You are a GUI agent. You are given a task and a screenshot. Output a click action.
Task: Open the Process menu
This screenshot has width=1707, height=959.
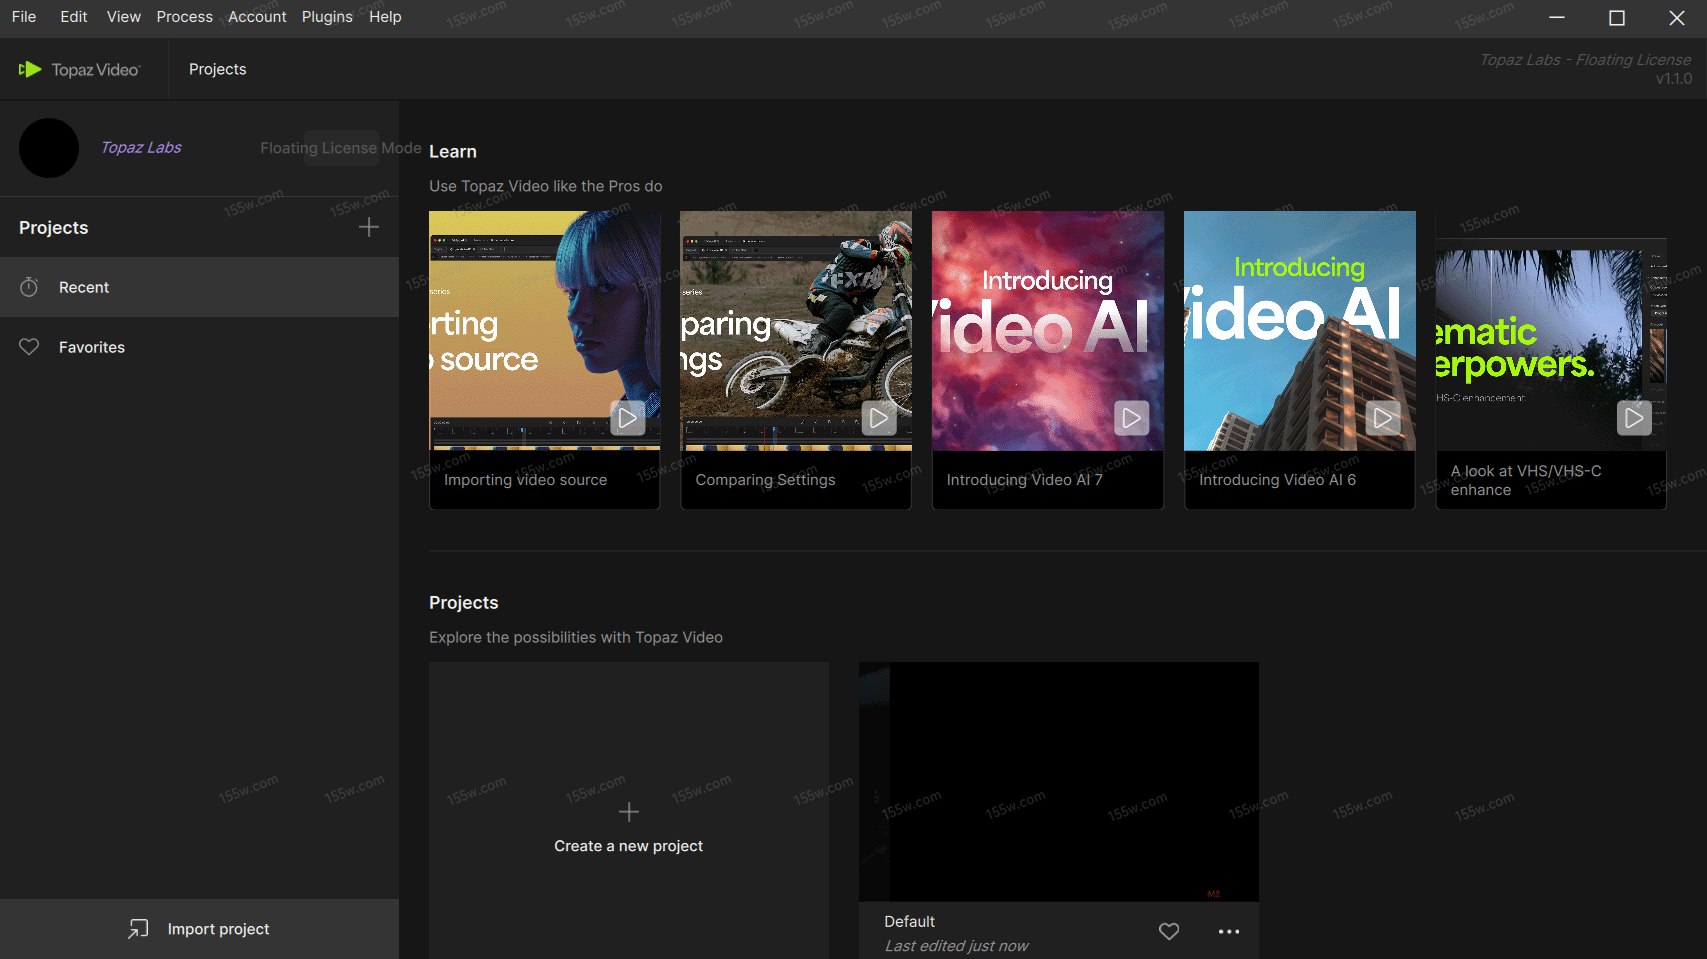(x=184, y=17)
